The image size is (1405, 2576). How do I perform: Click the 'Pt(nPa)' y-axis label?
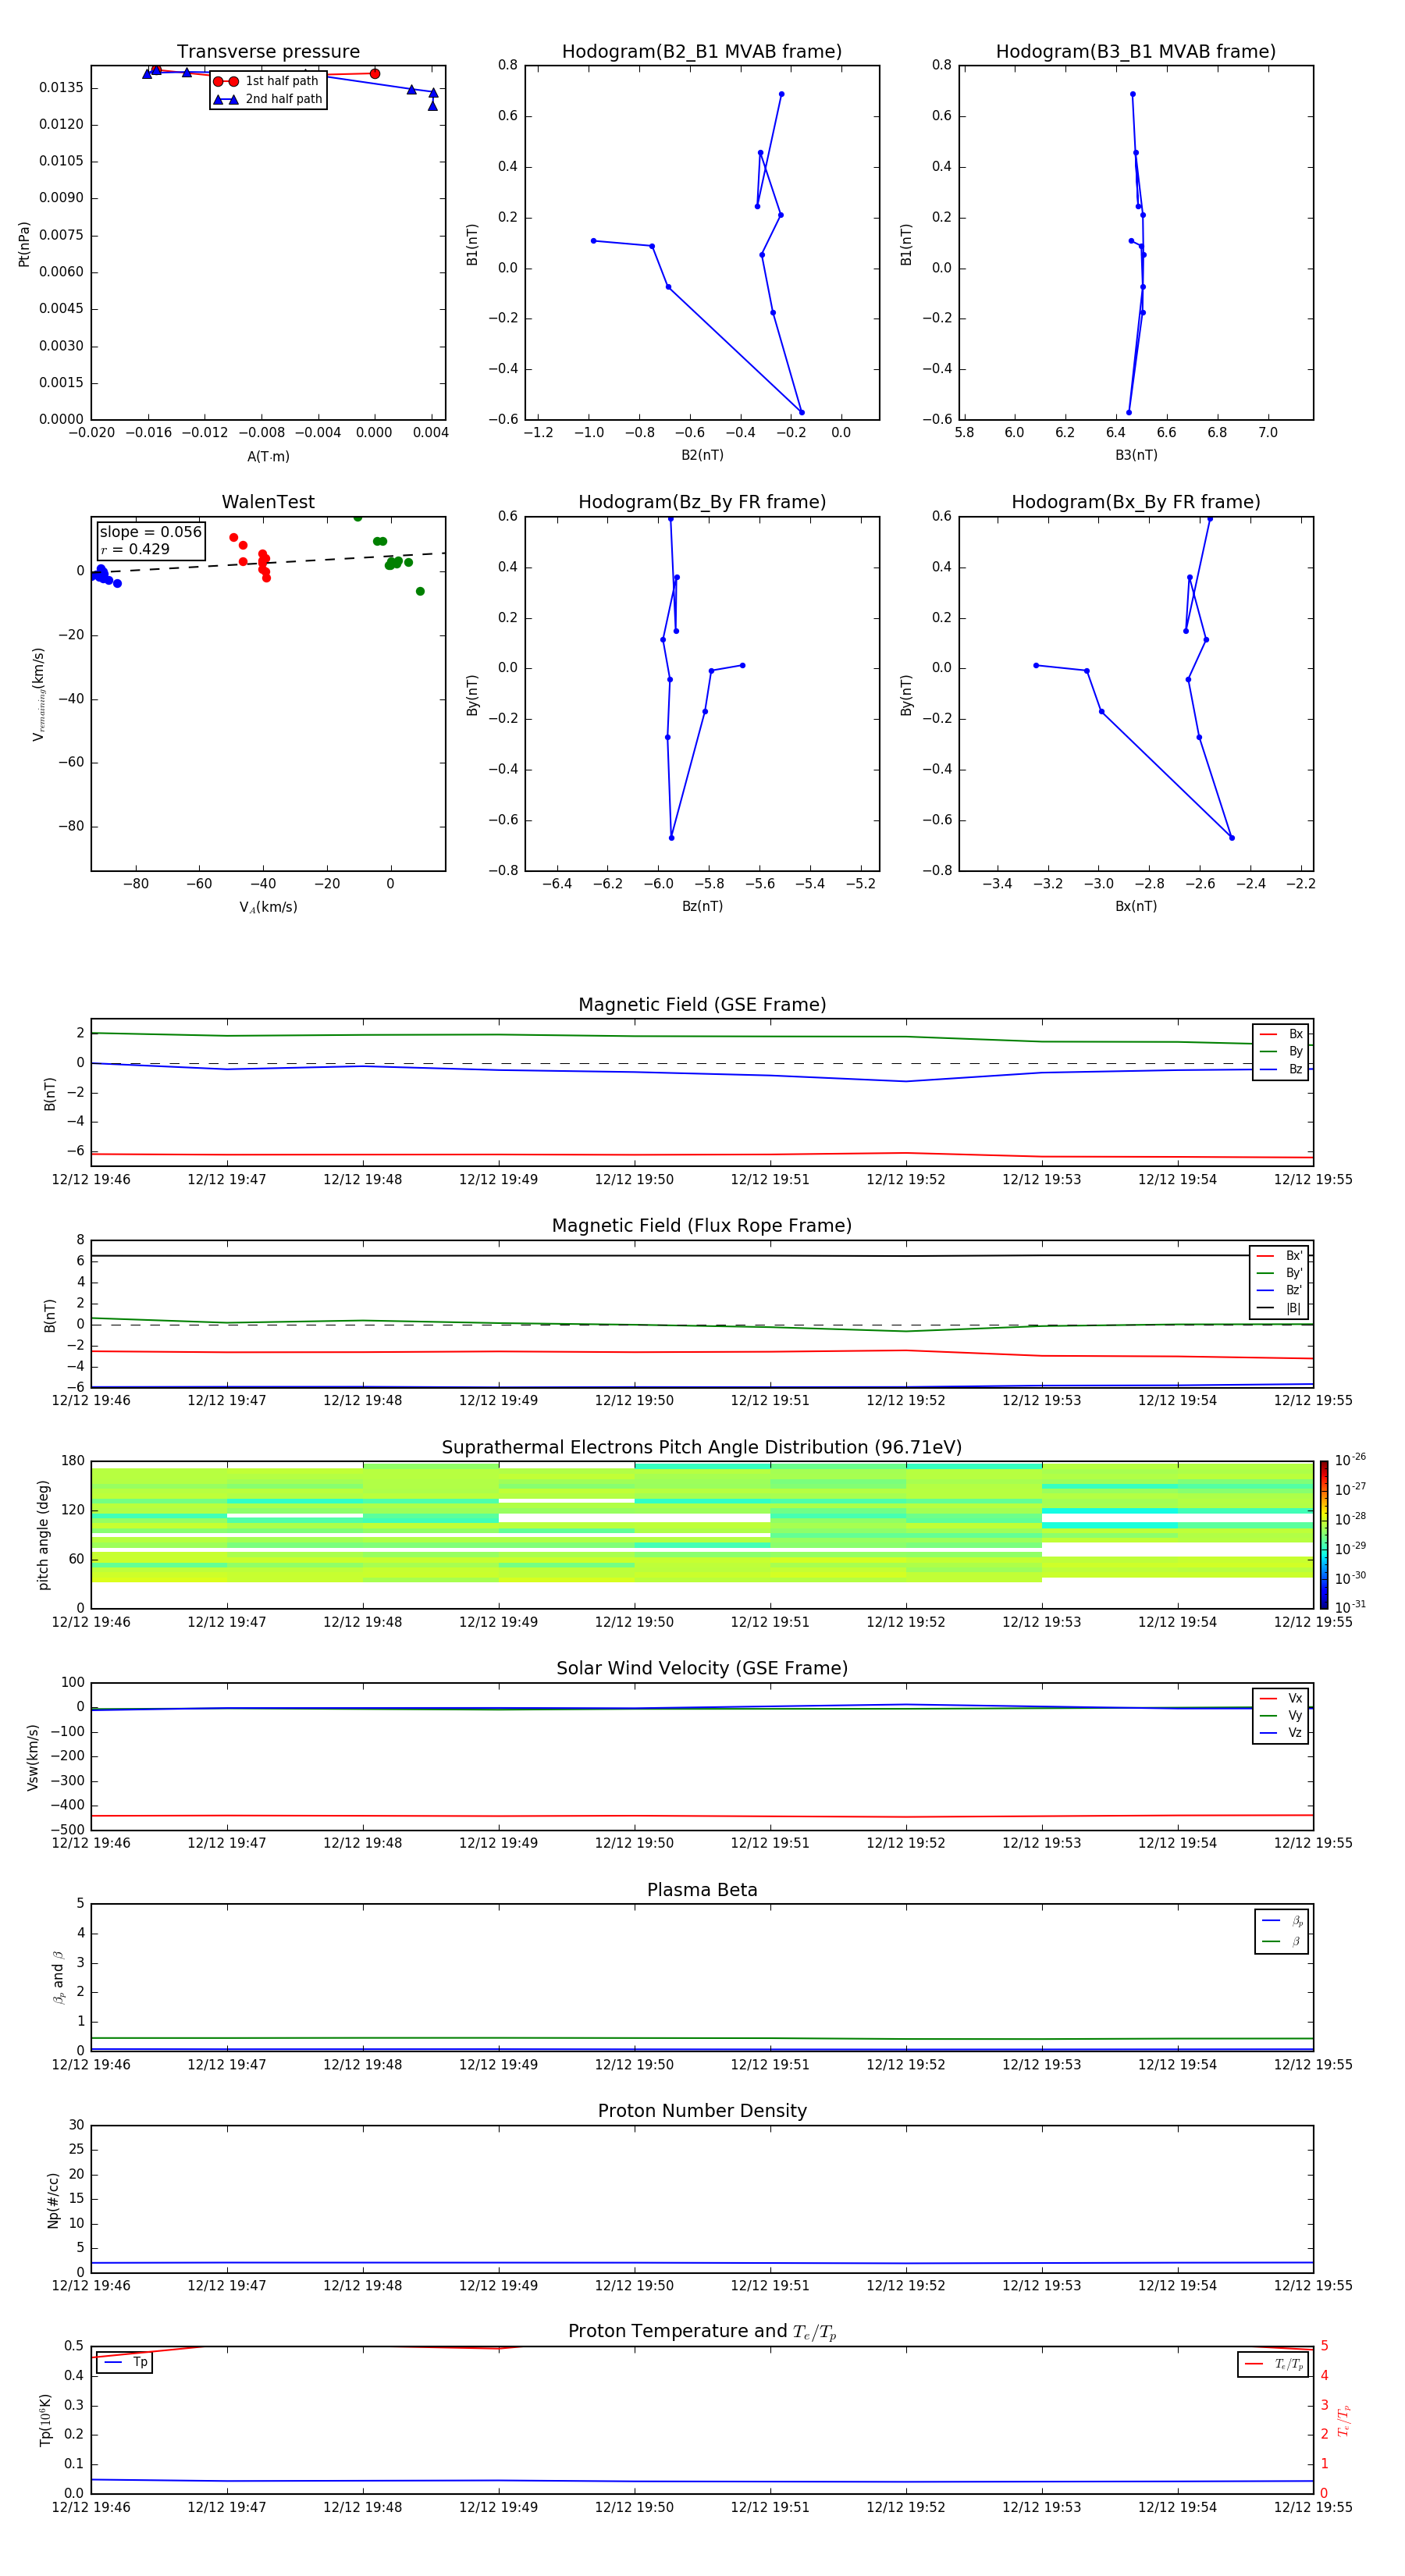[x=24, y=244]
